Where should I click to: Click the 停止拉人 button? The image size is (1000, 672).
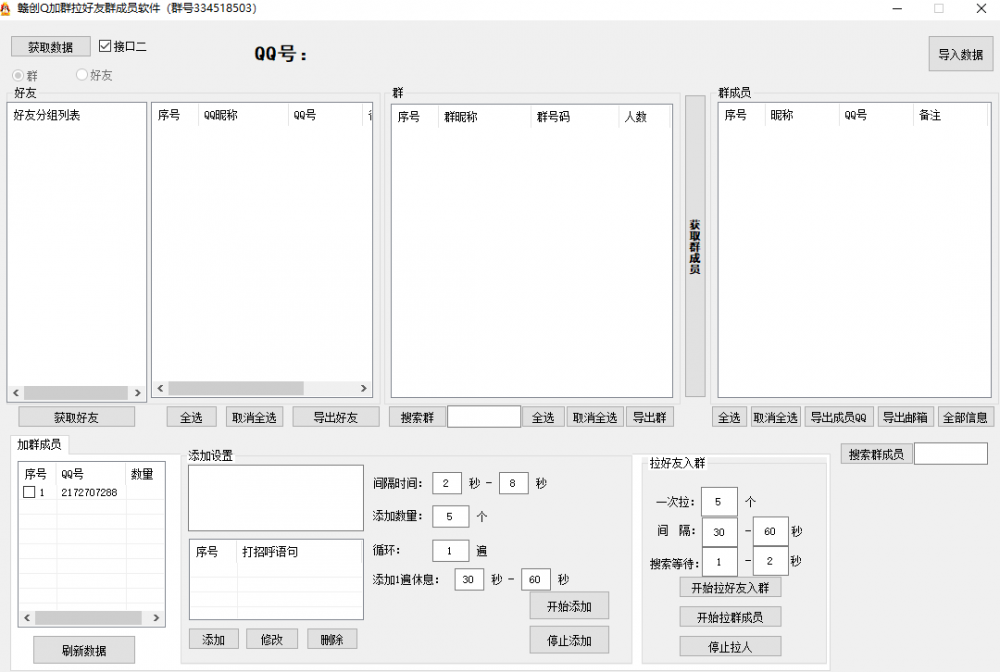(x=730, y=646)
